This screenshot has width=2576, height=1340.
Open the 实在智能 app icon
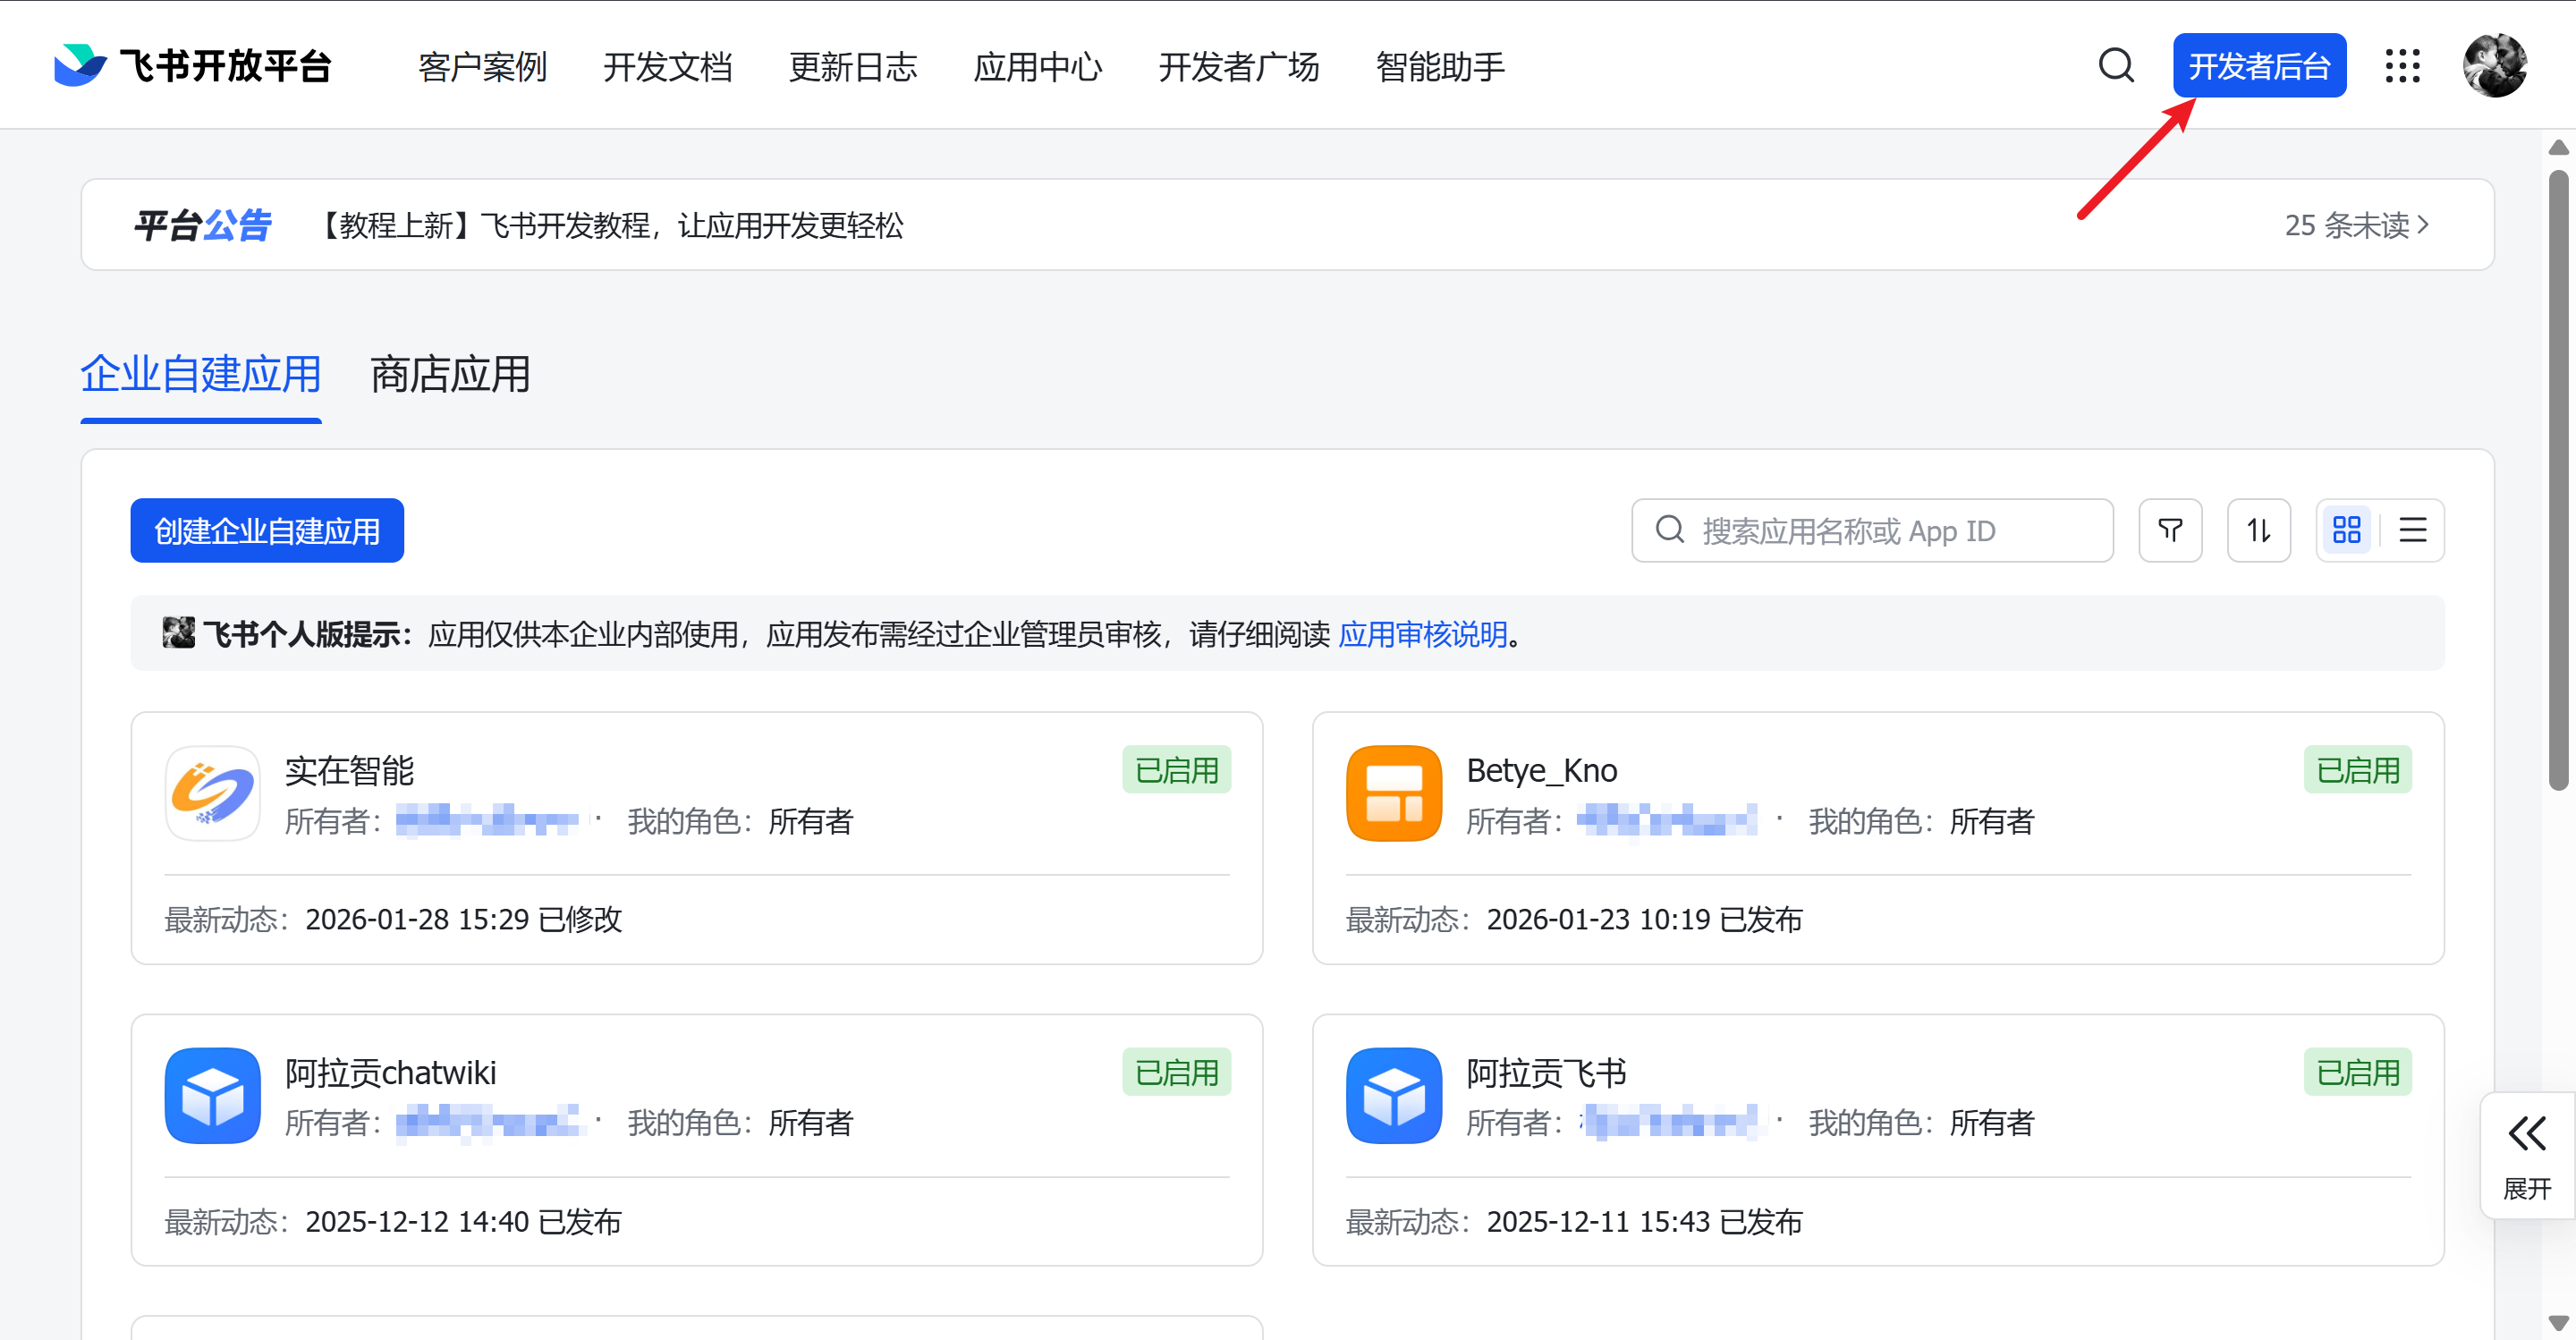[x=212, y=794]
